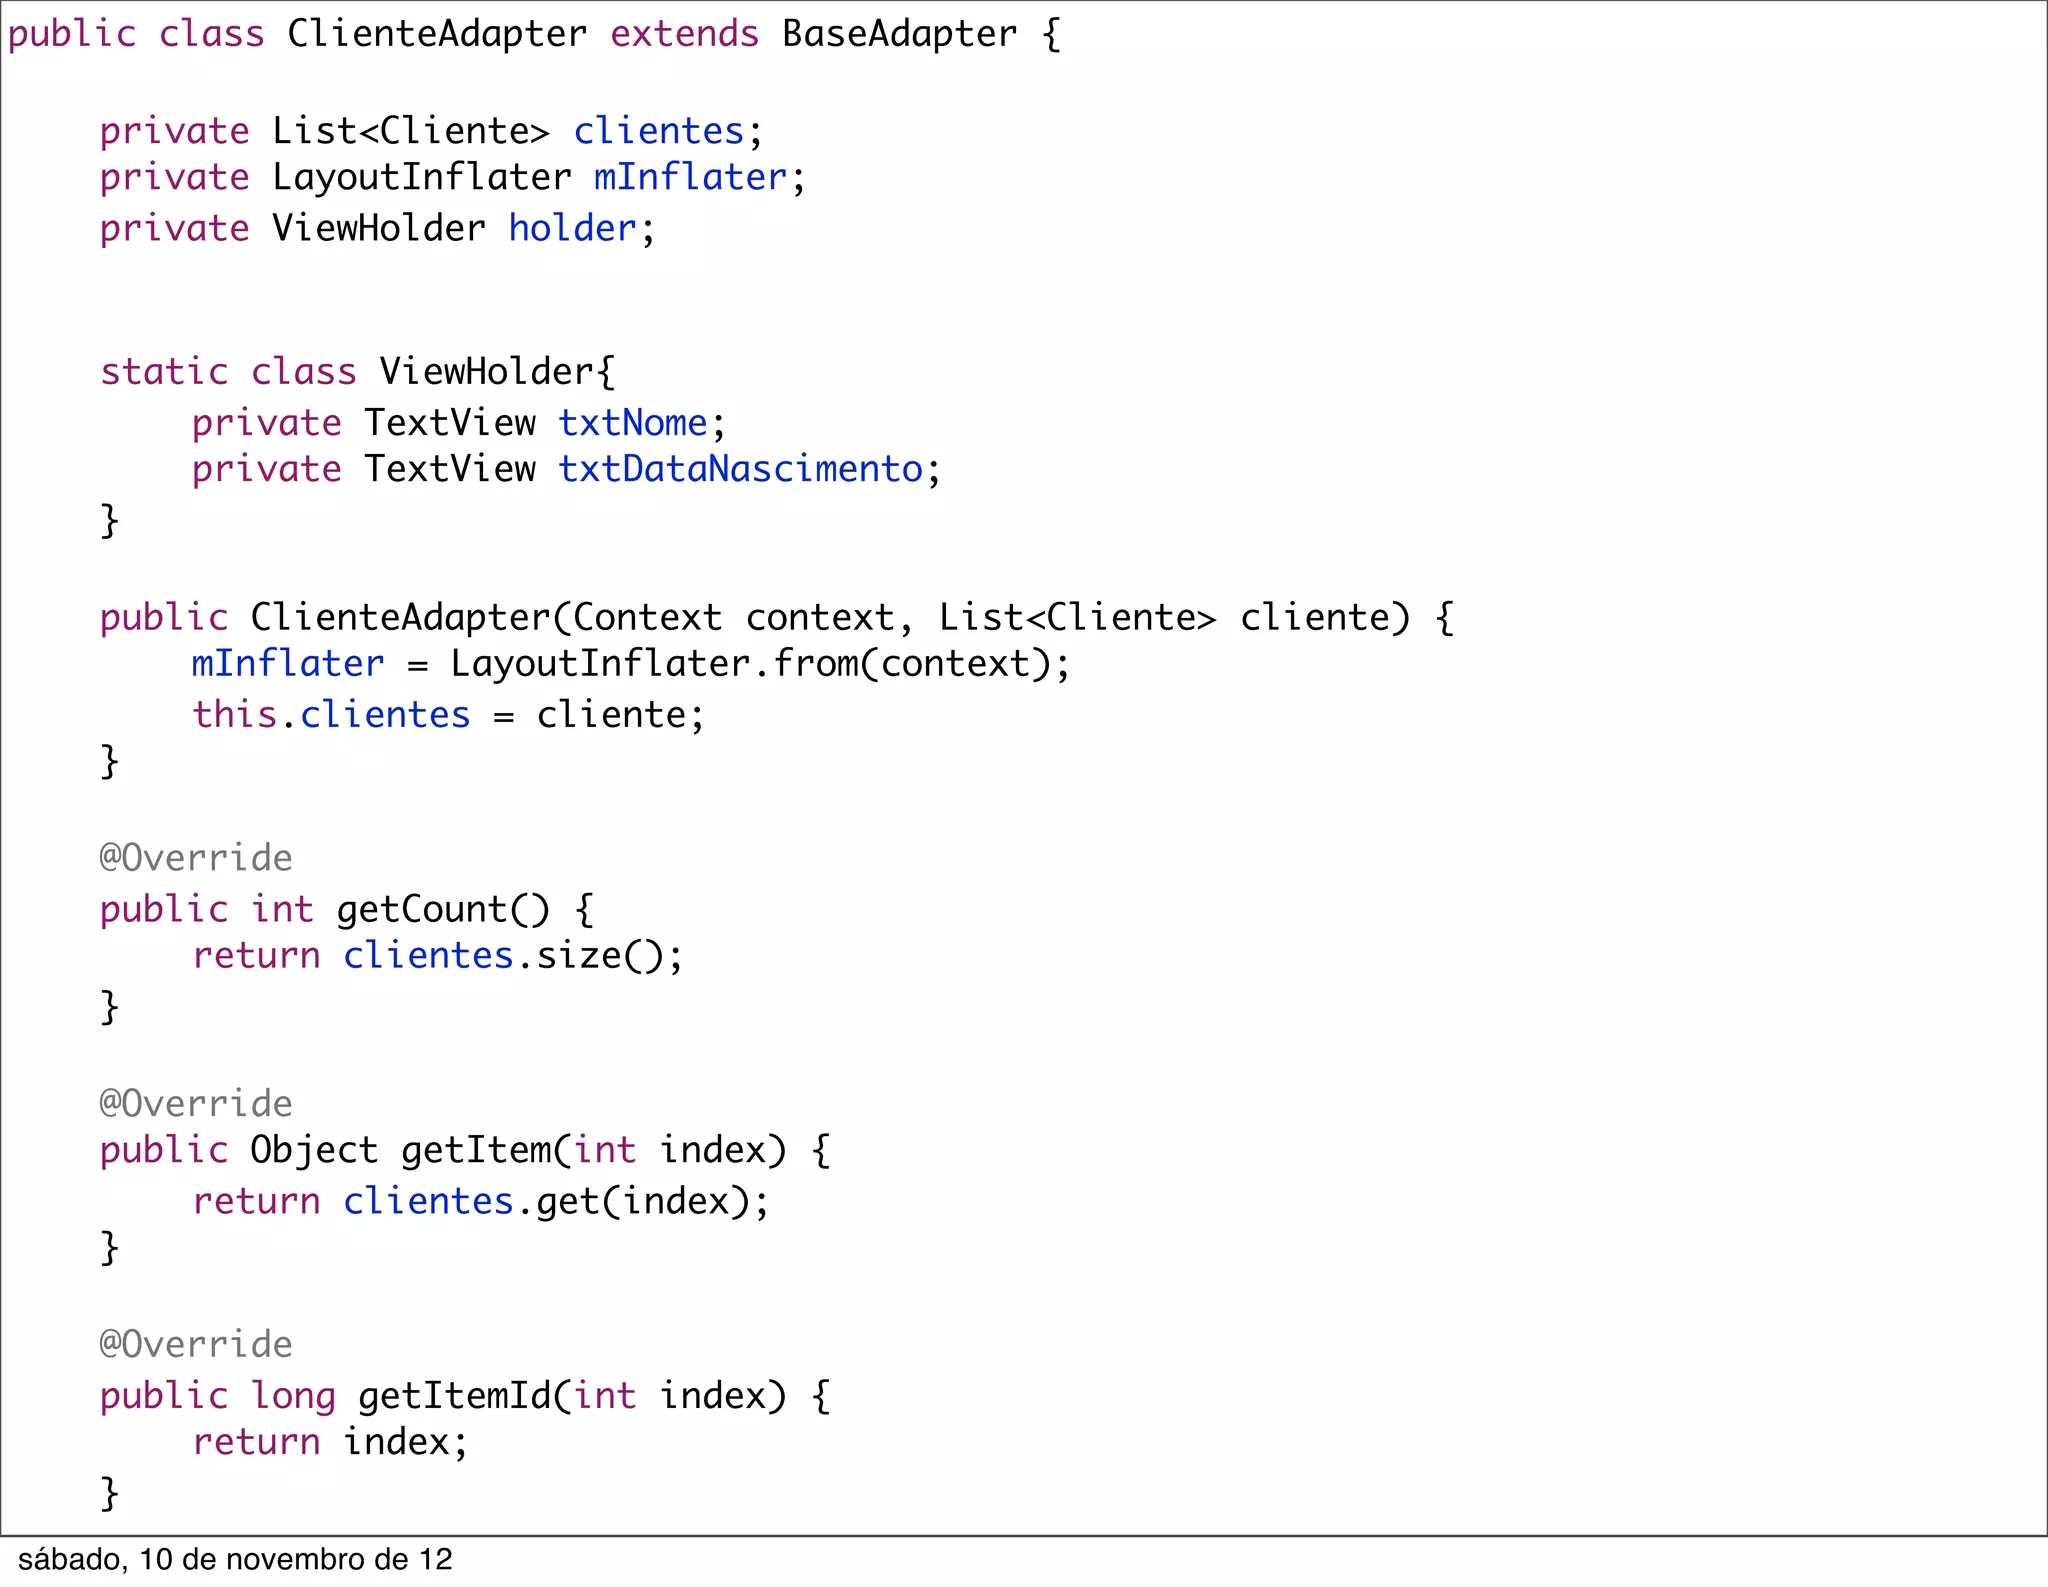Click 'index;' in the 'return index;' line
2048x1587 pixels.
[x=406, y=1442]
